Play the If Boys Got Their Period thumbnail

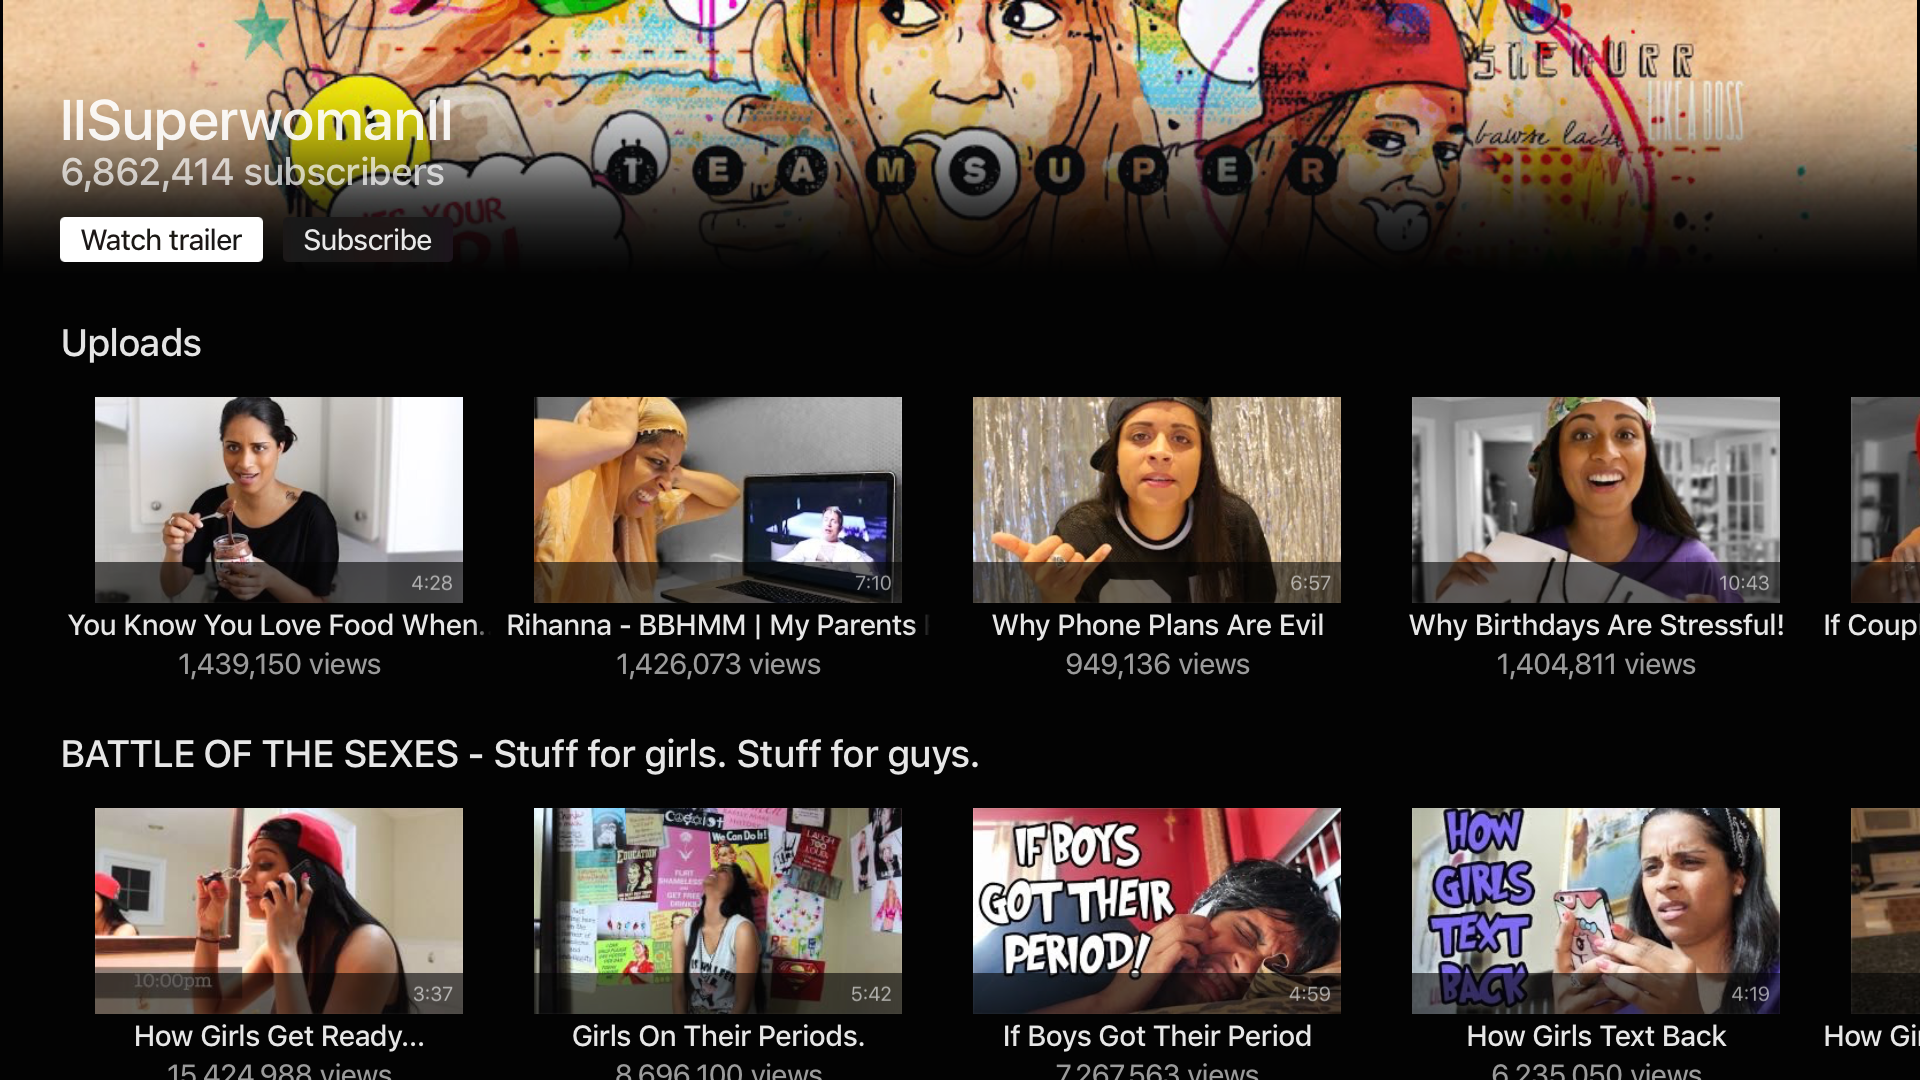tap(1156, 910)
